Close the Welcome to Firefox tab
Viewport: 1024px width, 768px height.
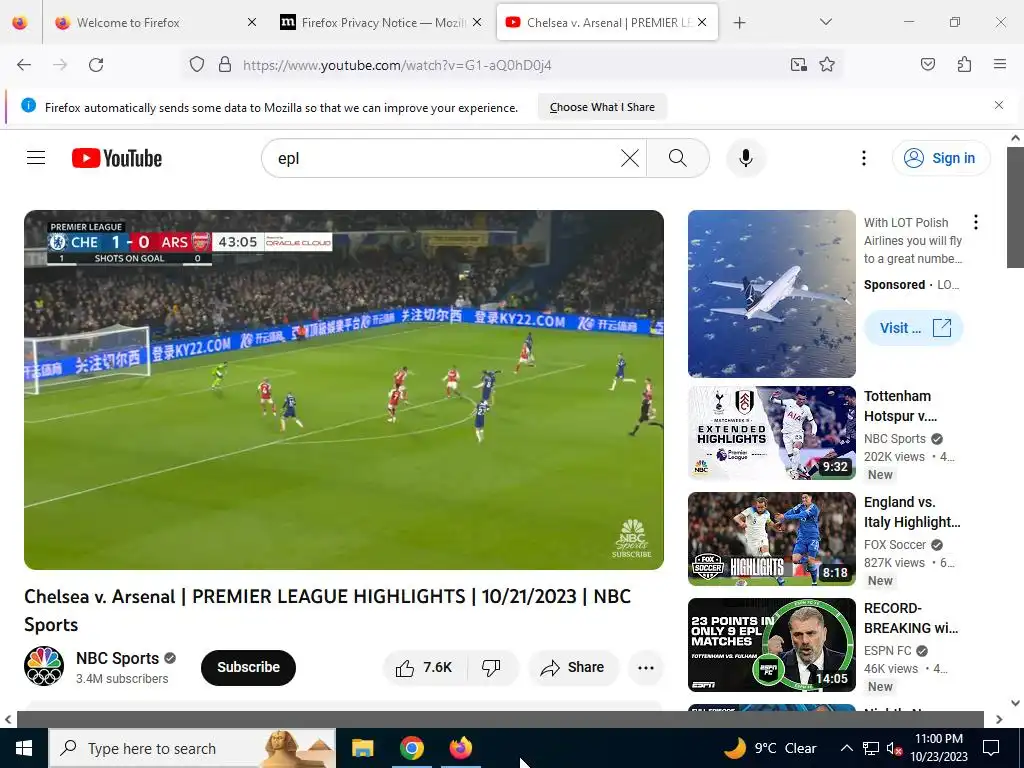(252, 22)
